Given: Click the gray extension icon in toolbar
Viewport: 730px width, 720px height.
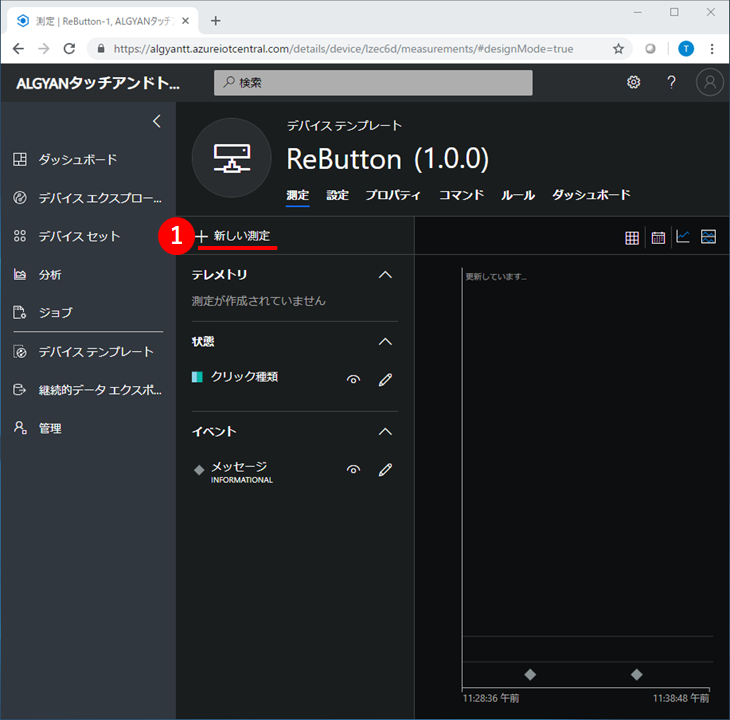Looking at the screenshot, I should (x=650, y=48).
